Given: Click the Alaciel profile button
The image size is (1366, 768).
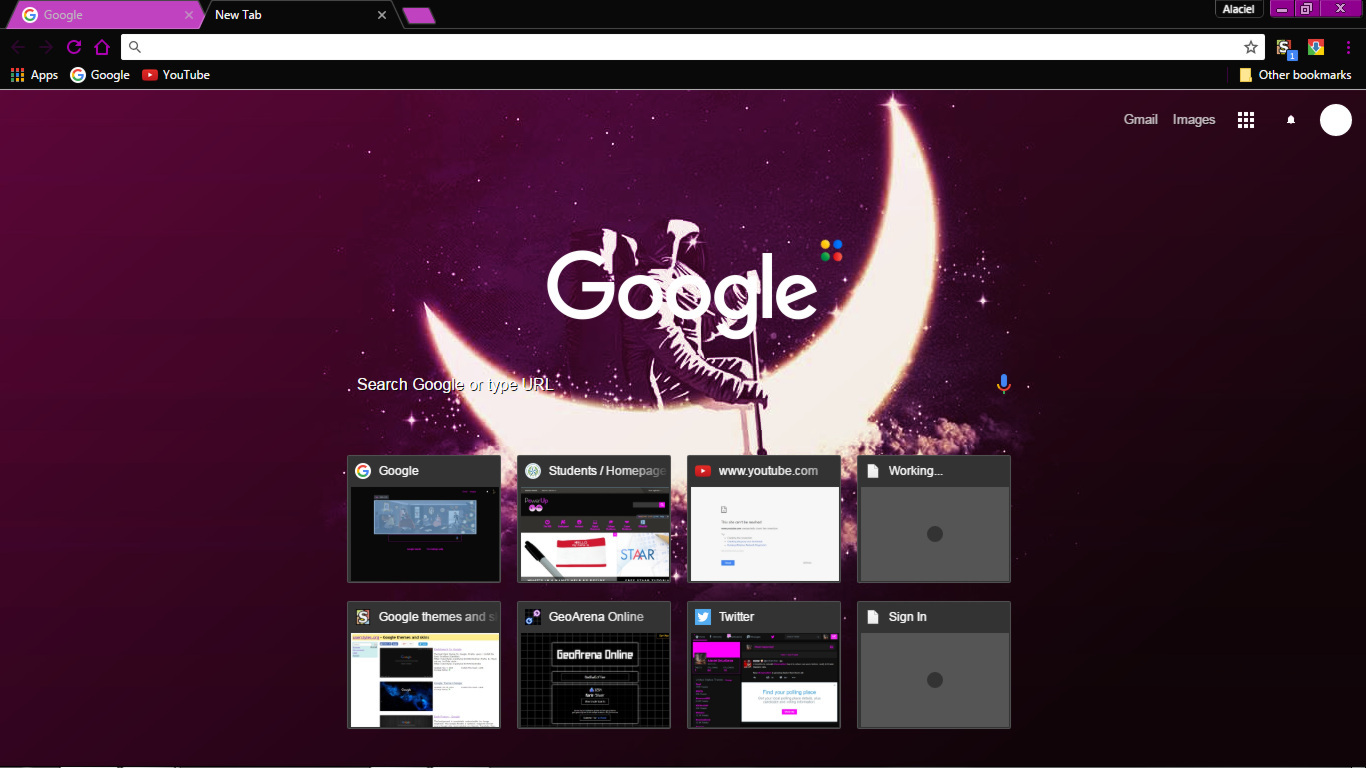Looking at the screenshot, I should coord(1239,9).
